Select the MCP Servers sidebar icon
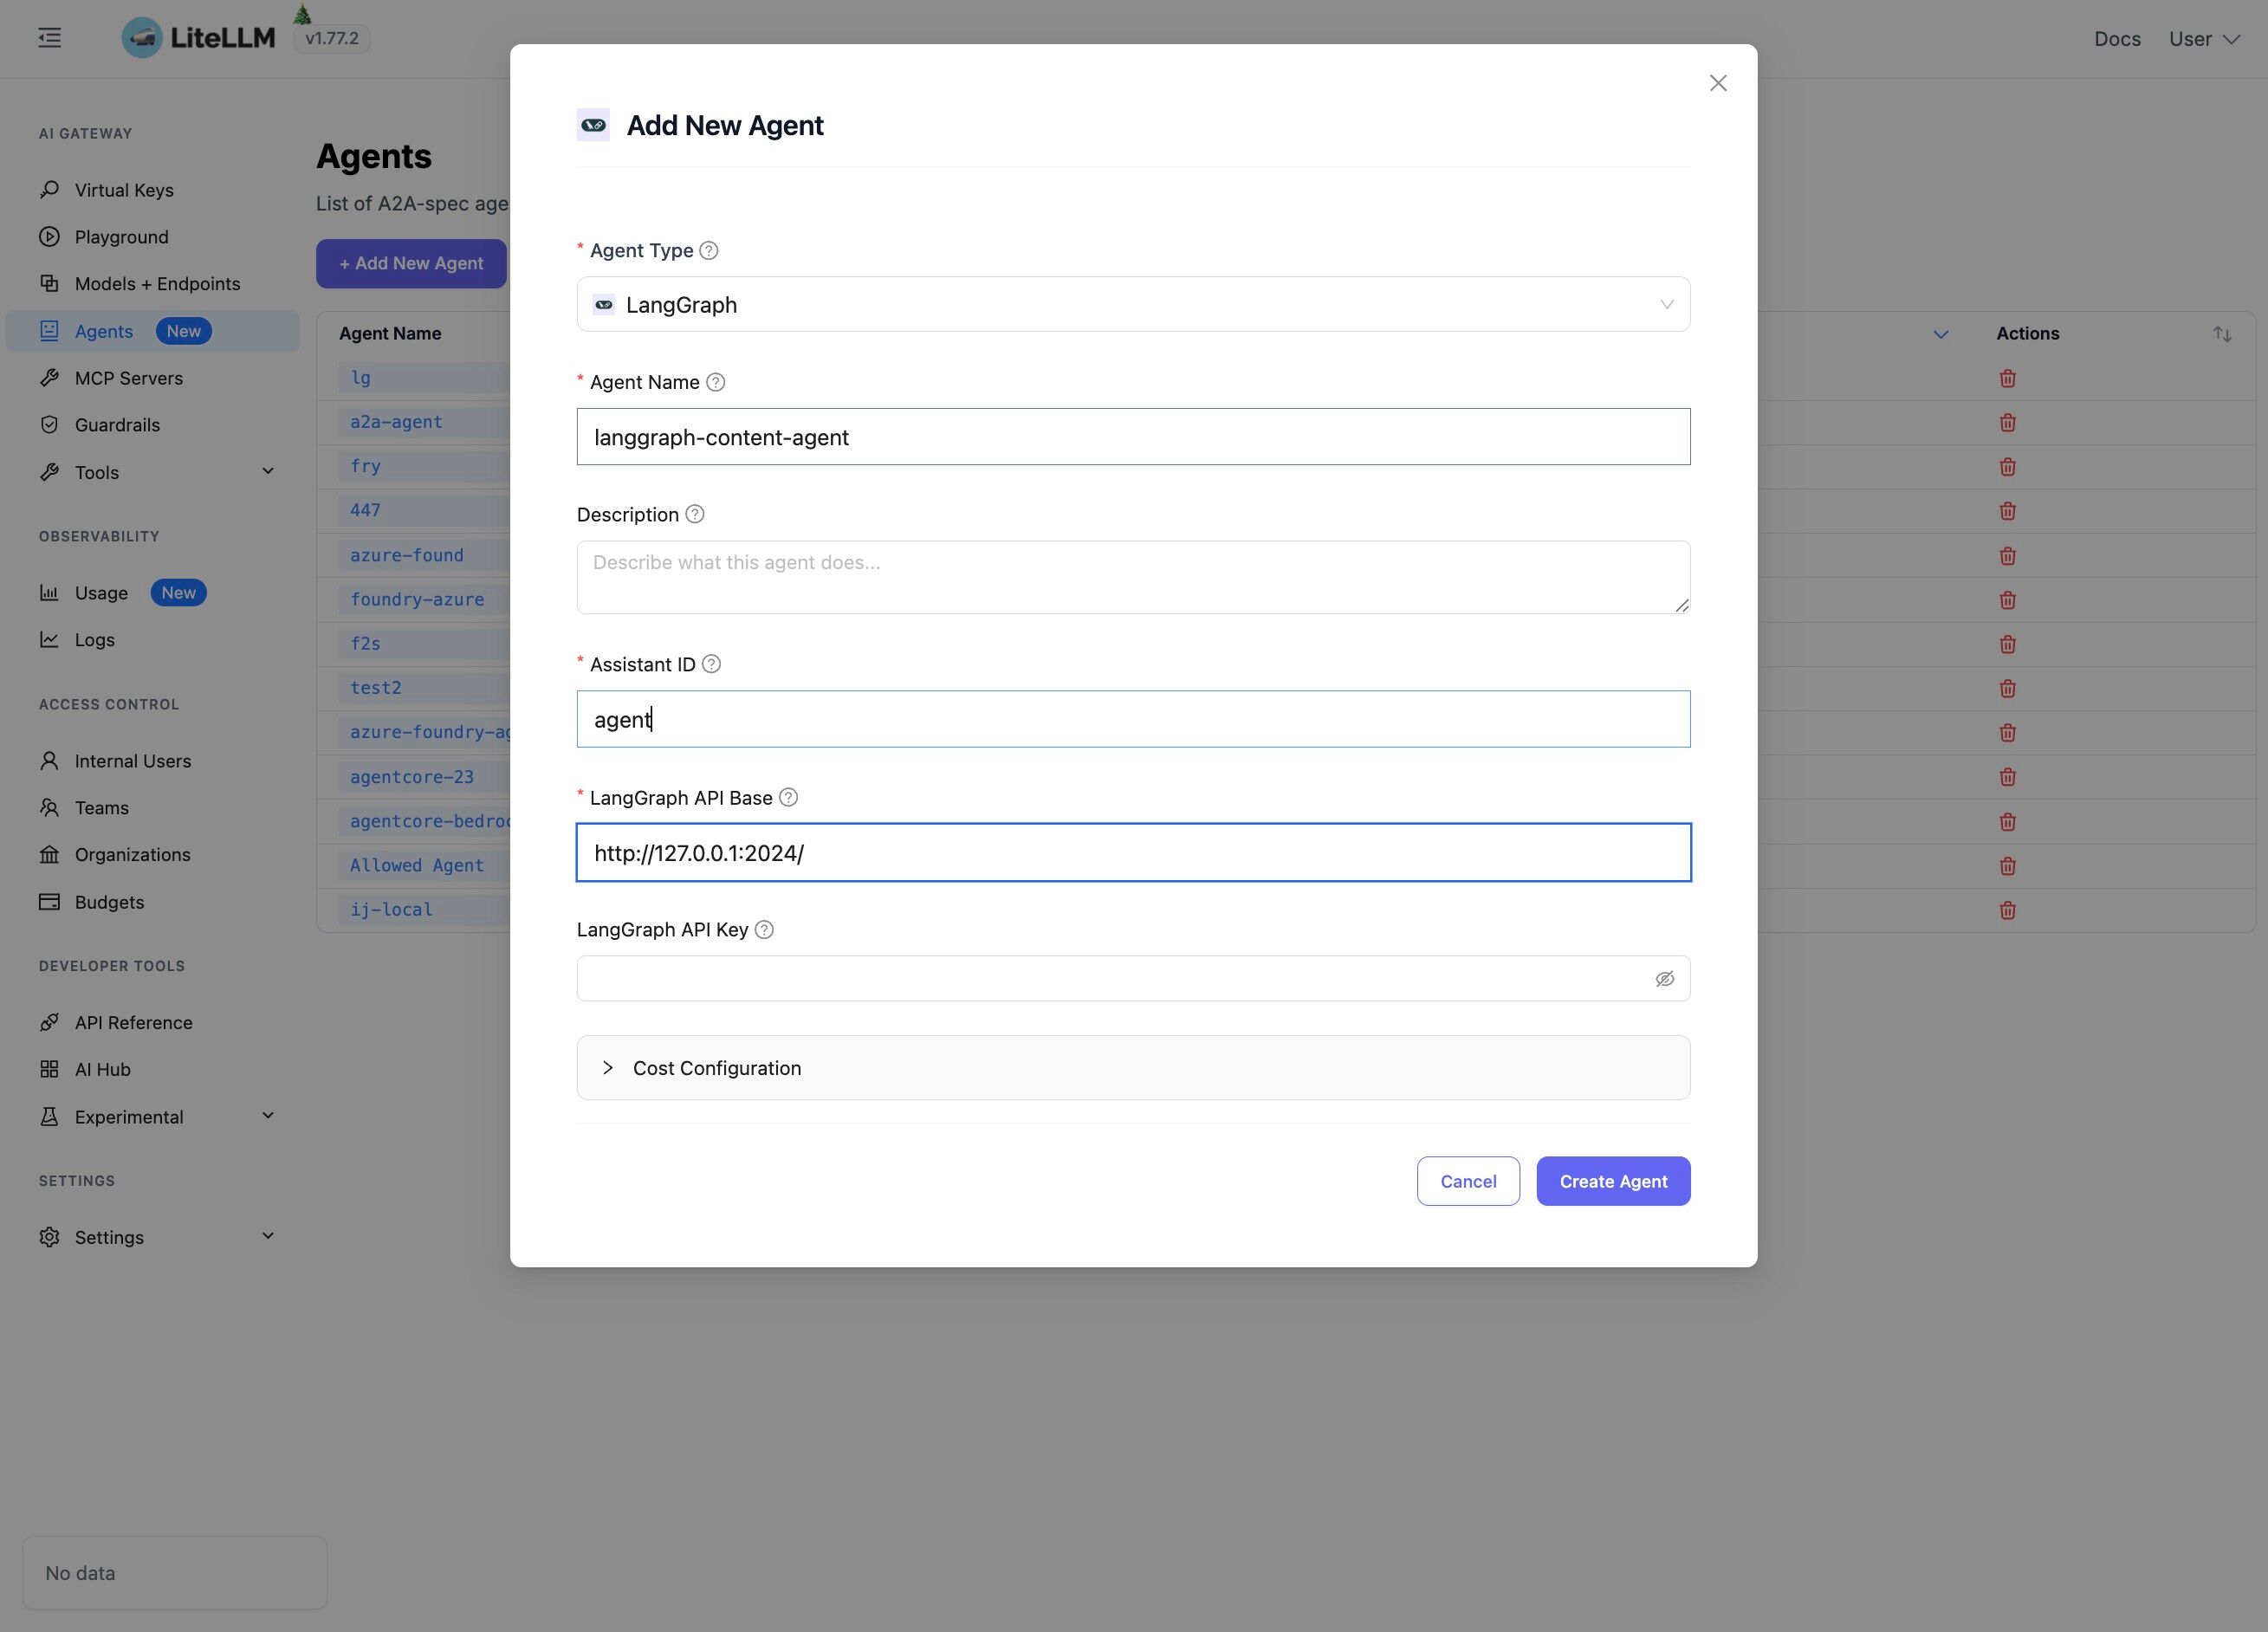The image size is (2268, 1632). click(50, 377)
